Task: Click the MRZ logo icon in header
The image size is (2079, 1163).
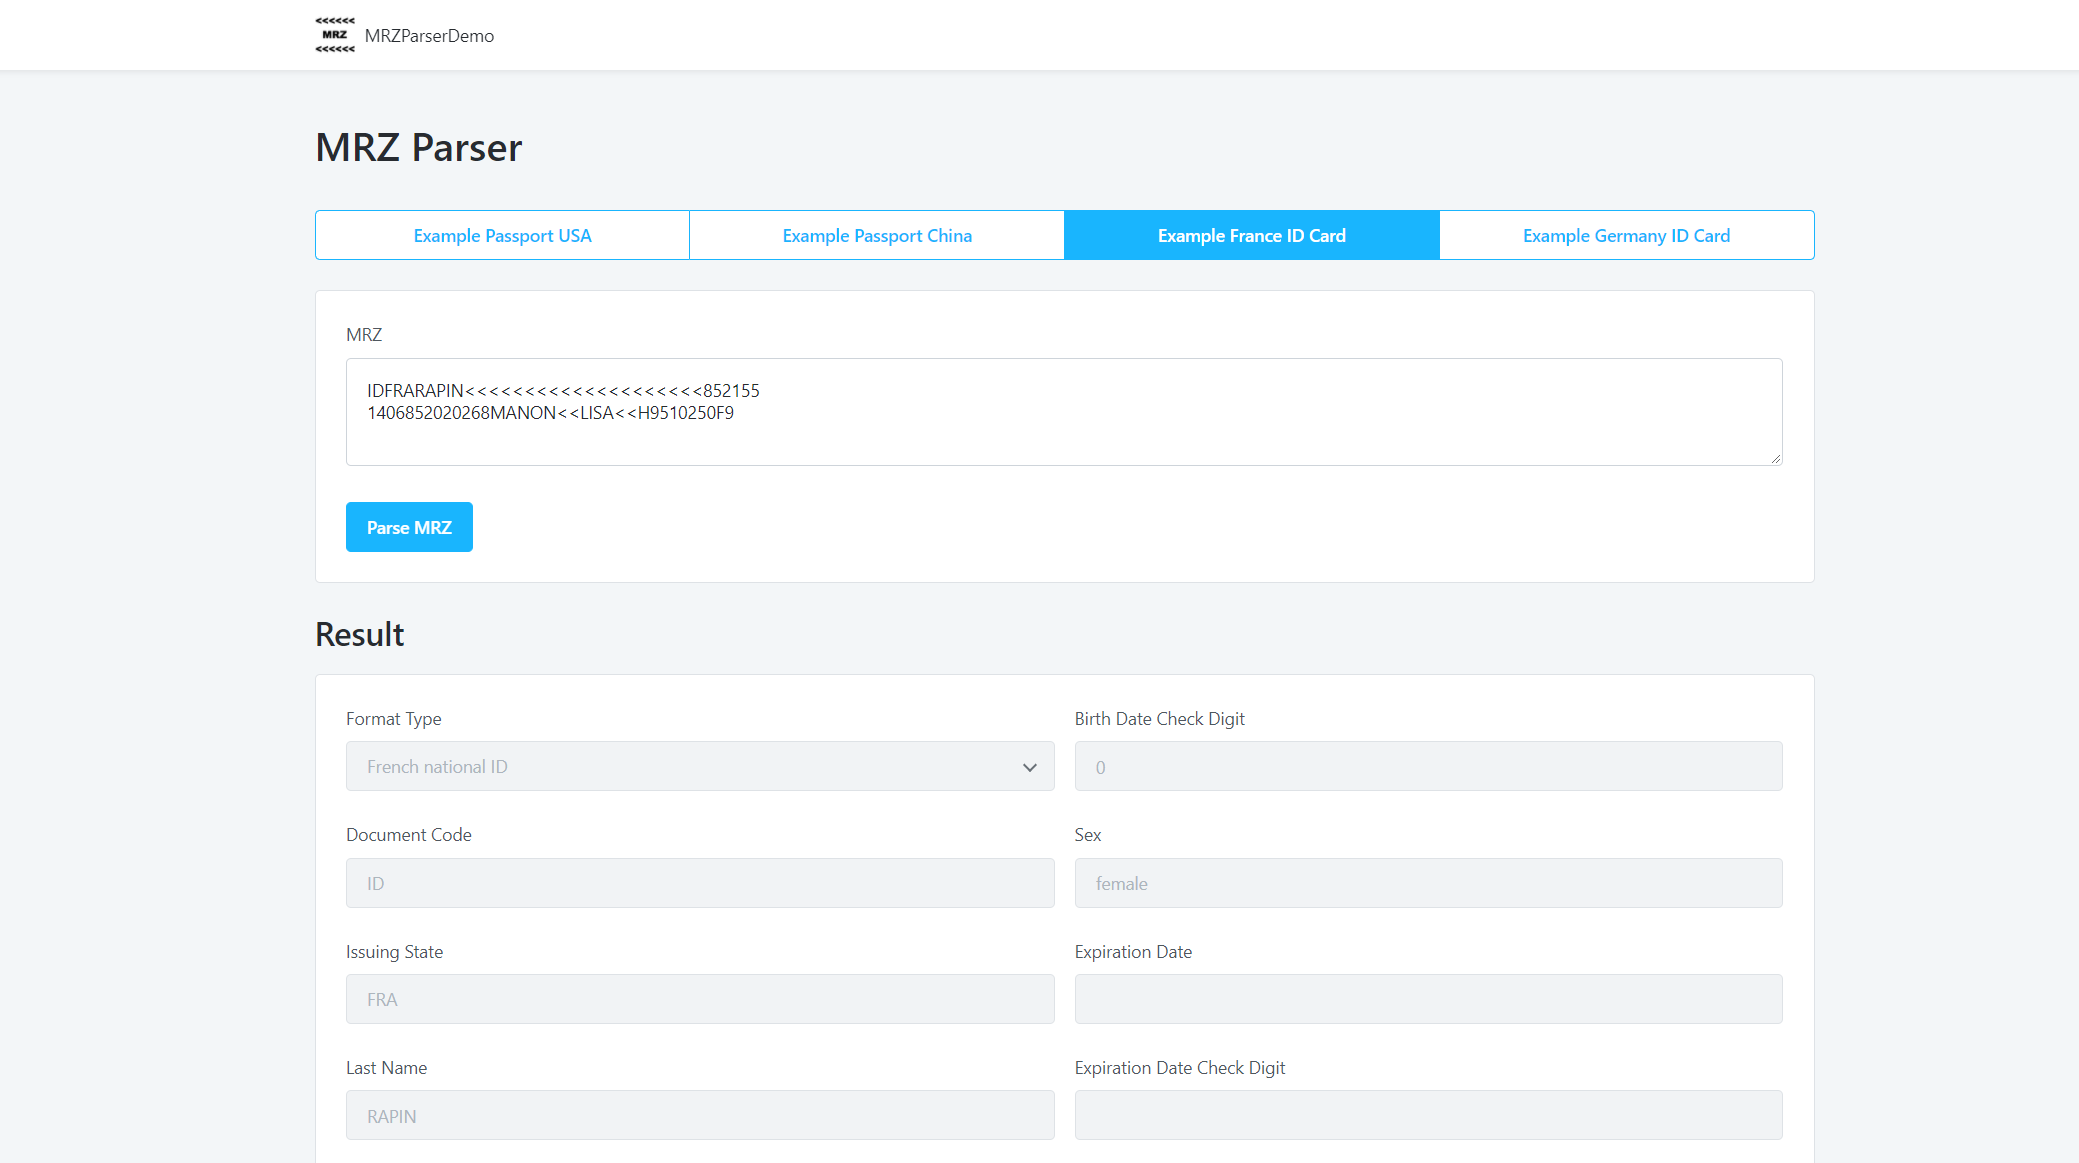Action: pyautogui.click(x=335, y=35)
